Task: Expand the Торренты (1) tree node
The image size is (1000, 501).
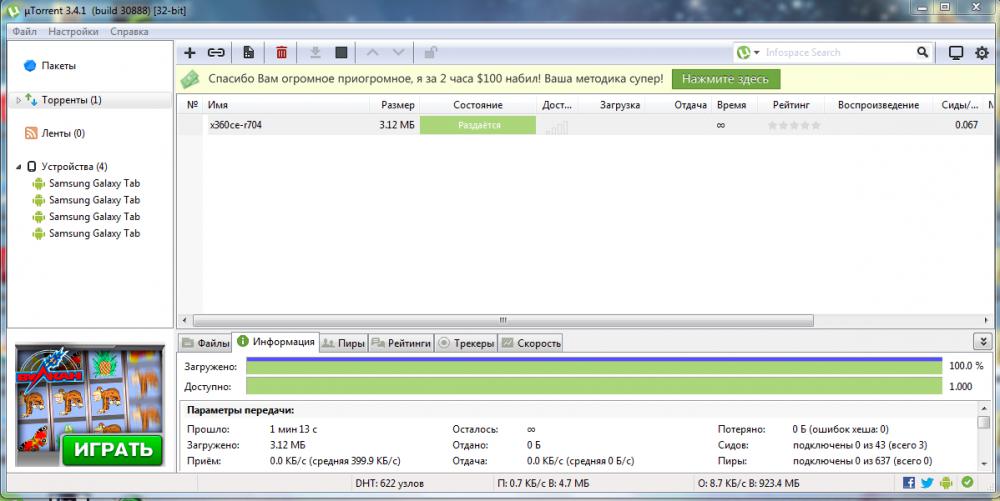Action: point(18,100)
